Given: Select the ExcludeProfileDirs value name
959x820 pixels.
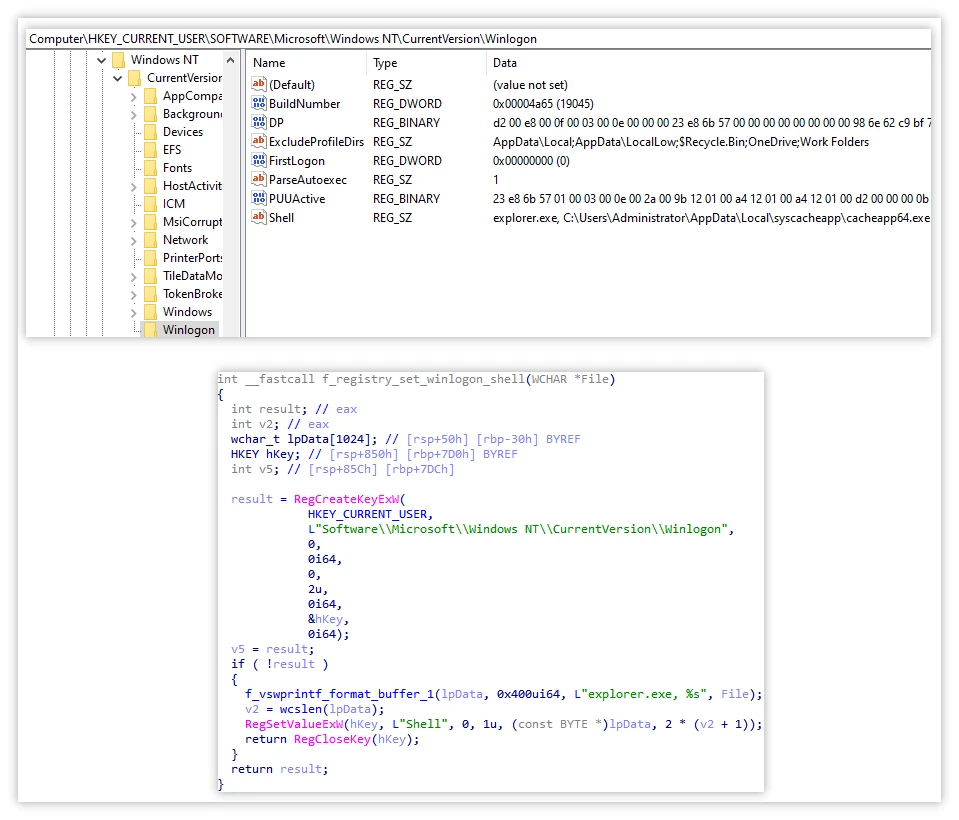Looking at the screenshot, I should click(316, 141).
